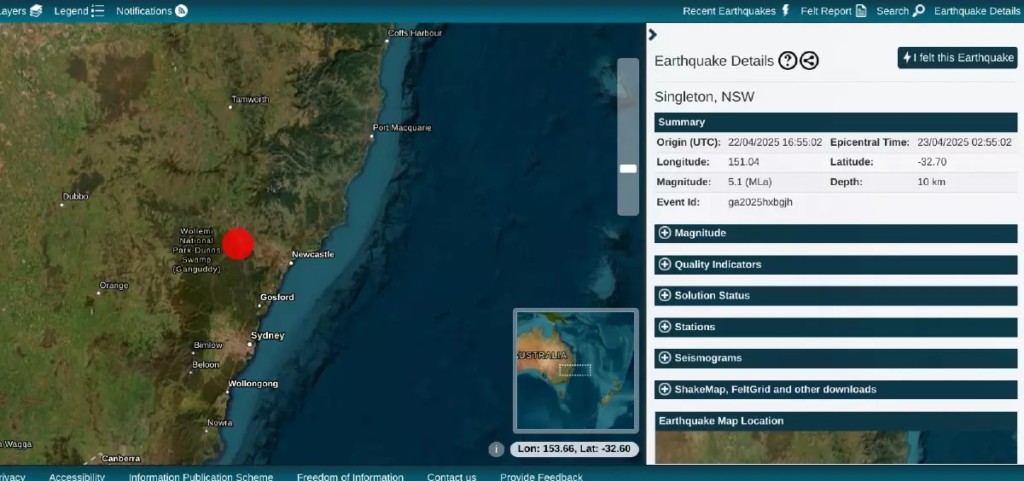This screenshot has height=481, width=1024.
Task: Expand the Solution Status section
Action: tap(665, 296)
